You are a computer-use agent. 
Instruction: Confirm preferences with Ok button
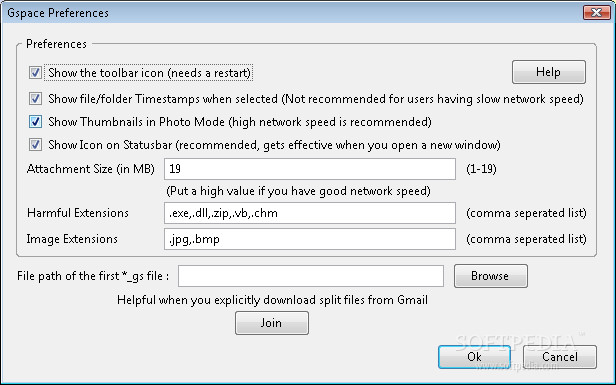(474, 357)
